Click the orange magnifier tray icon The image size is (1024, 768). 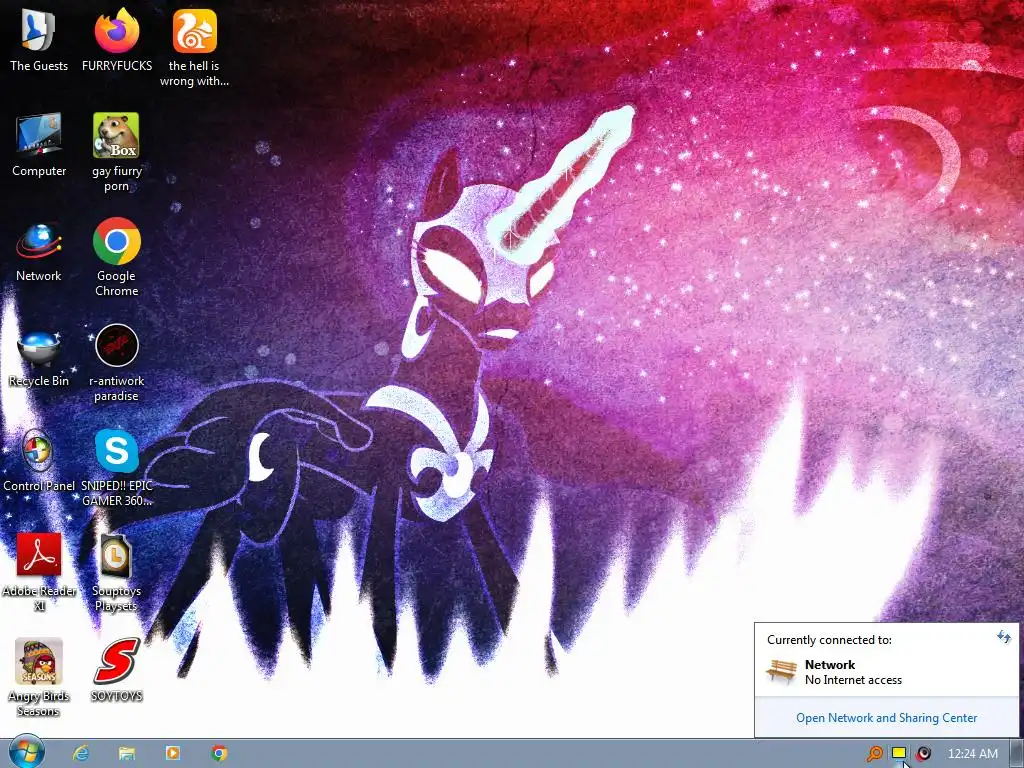(874, 754)
